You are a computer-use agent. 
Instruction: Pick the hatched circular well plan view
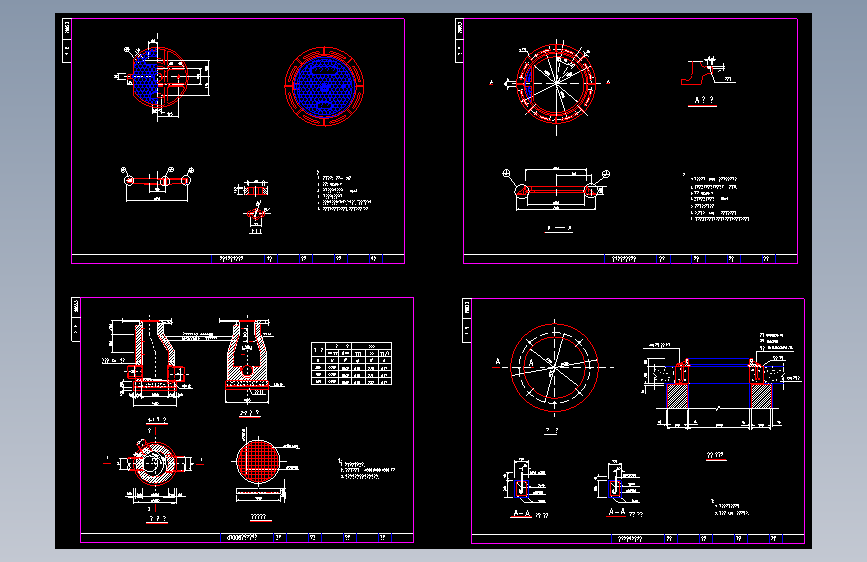pos(155,464)
